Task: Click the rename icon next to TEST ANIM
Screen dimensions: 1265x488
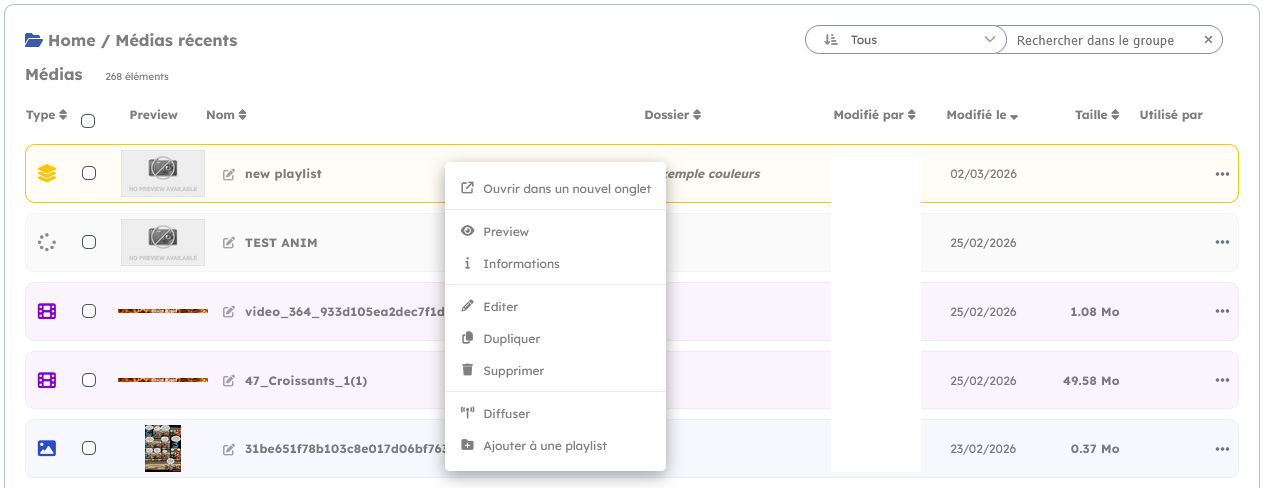Action: 229,243
